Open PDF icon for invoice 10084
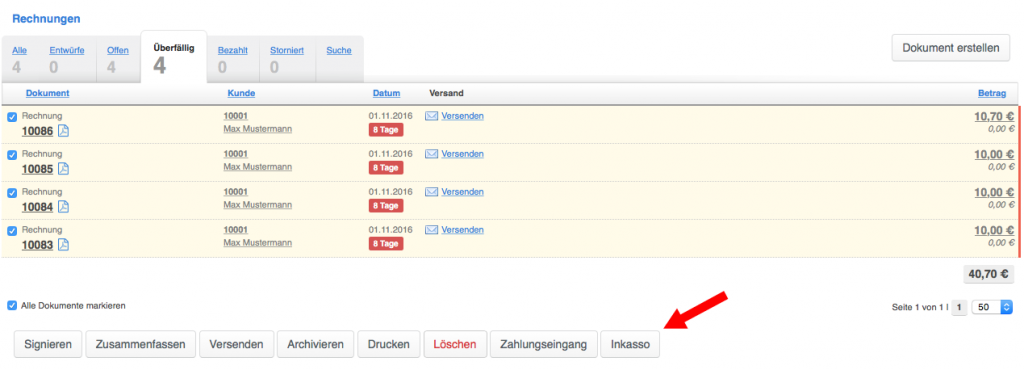 coord(63,206)
